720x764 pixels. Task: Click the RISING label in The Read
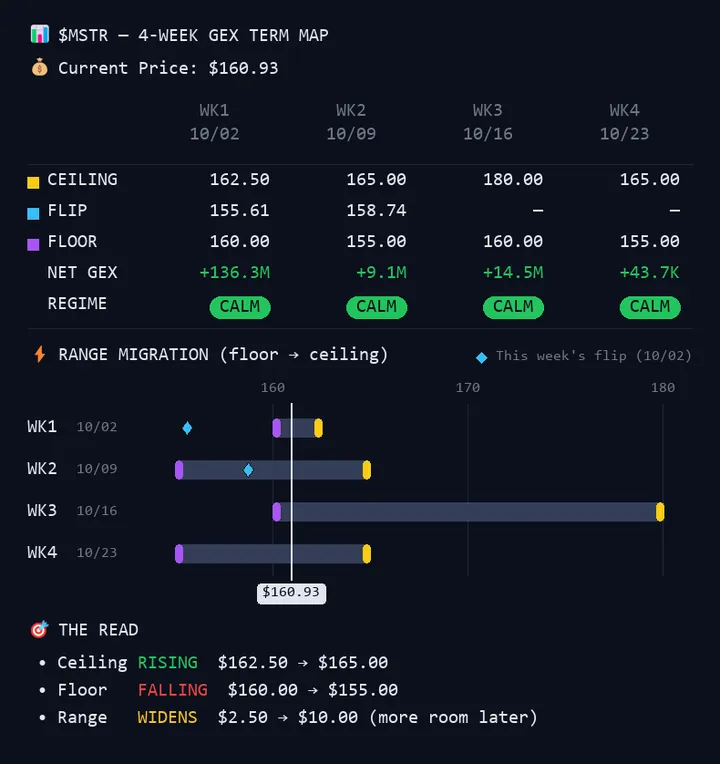tap(168, 663)
